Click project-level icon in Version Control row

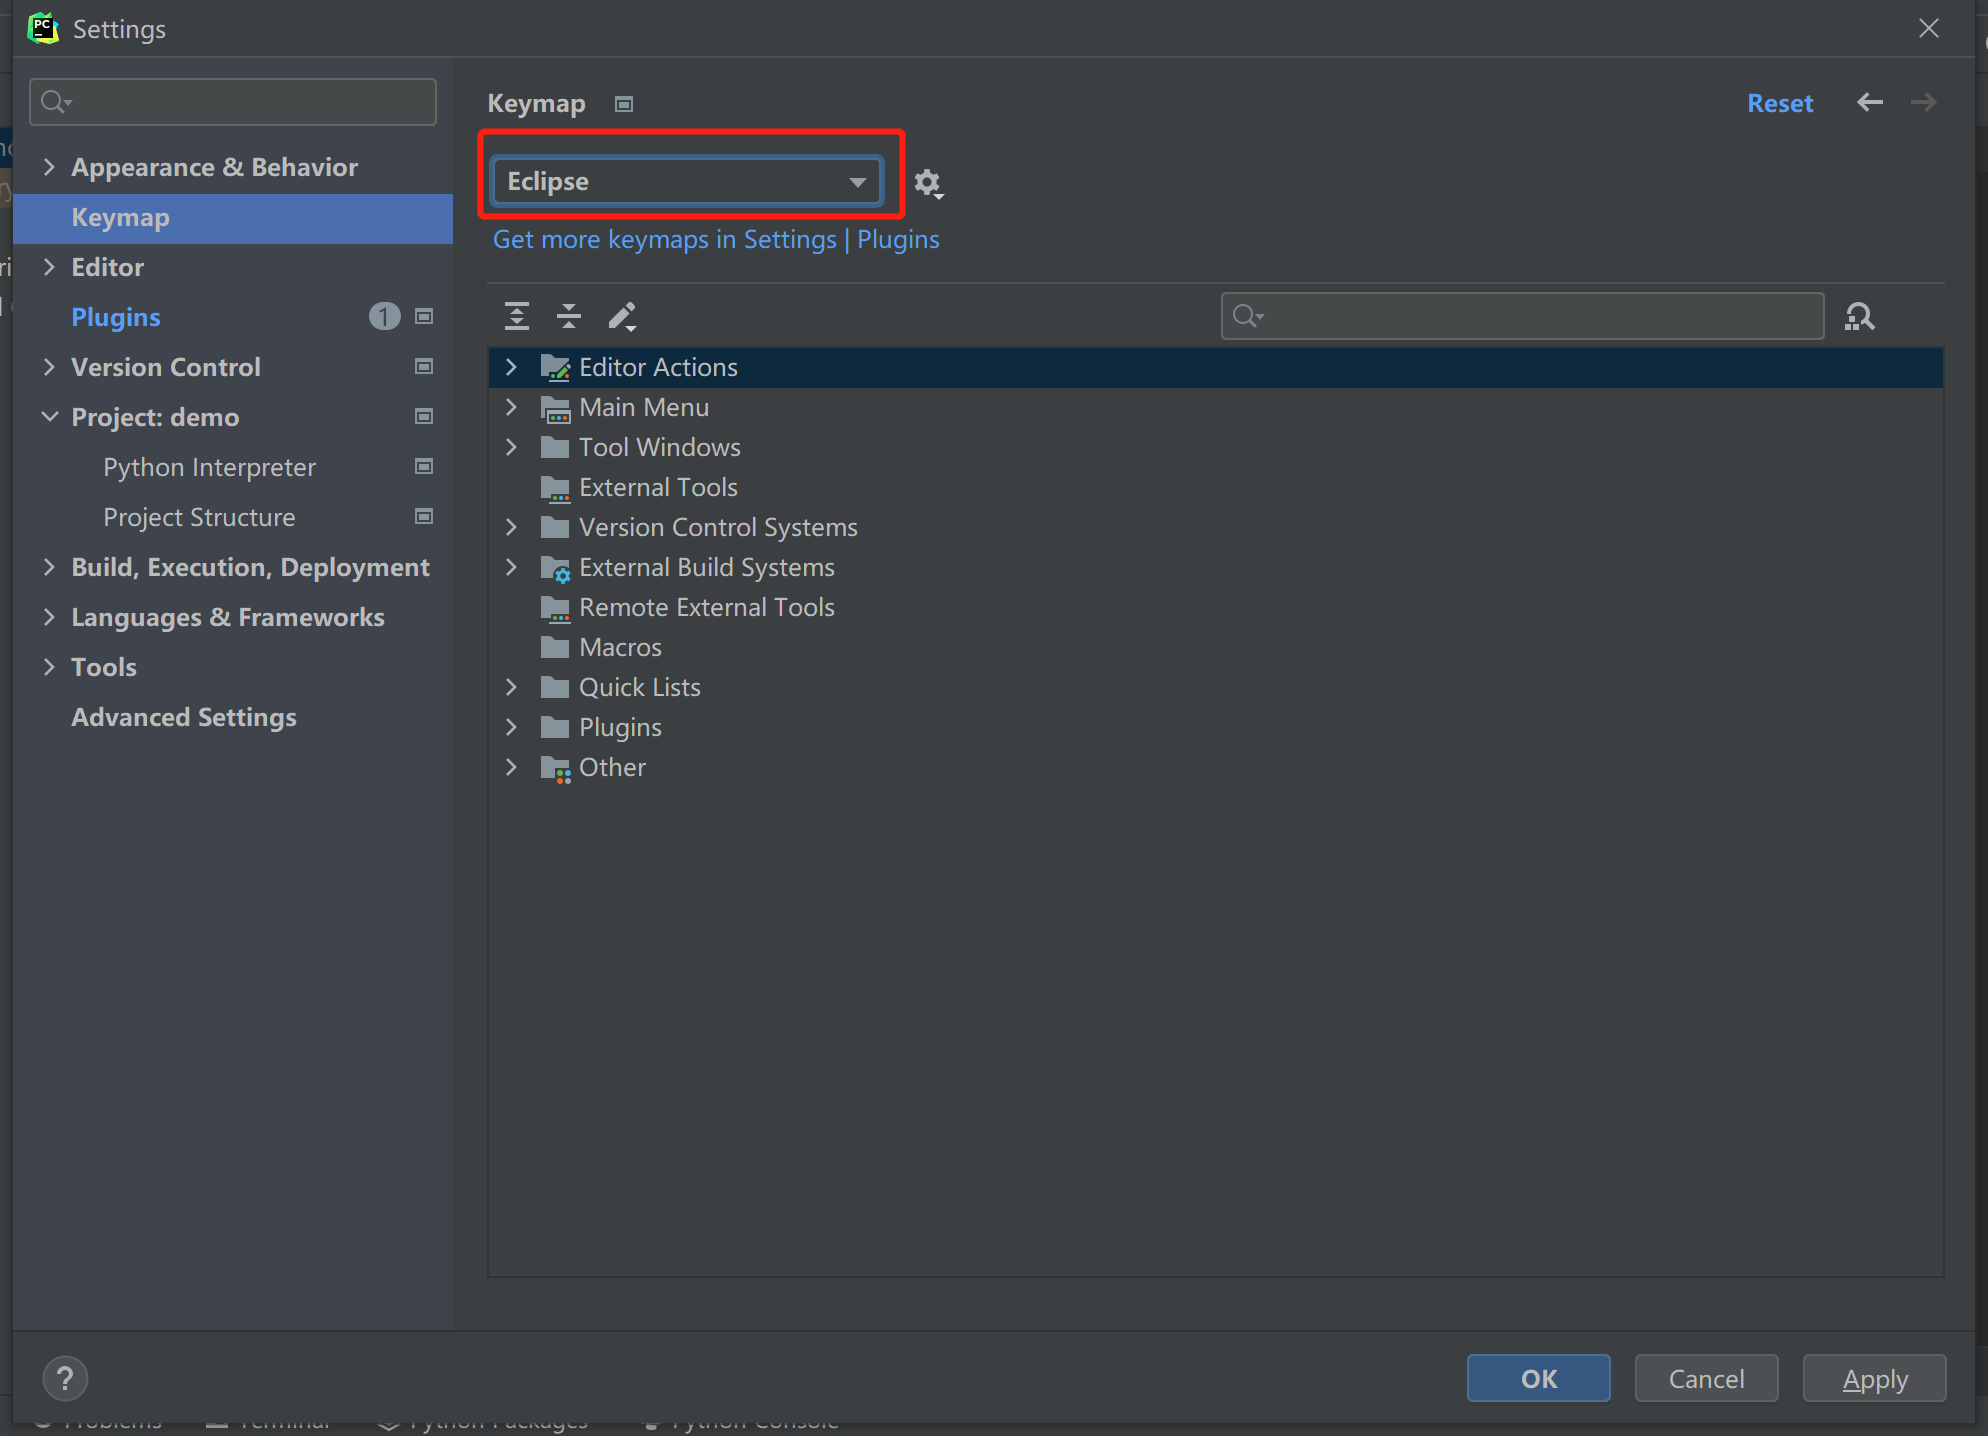pyautogui.click(x=424, y=366)
